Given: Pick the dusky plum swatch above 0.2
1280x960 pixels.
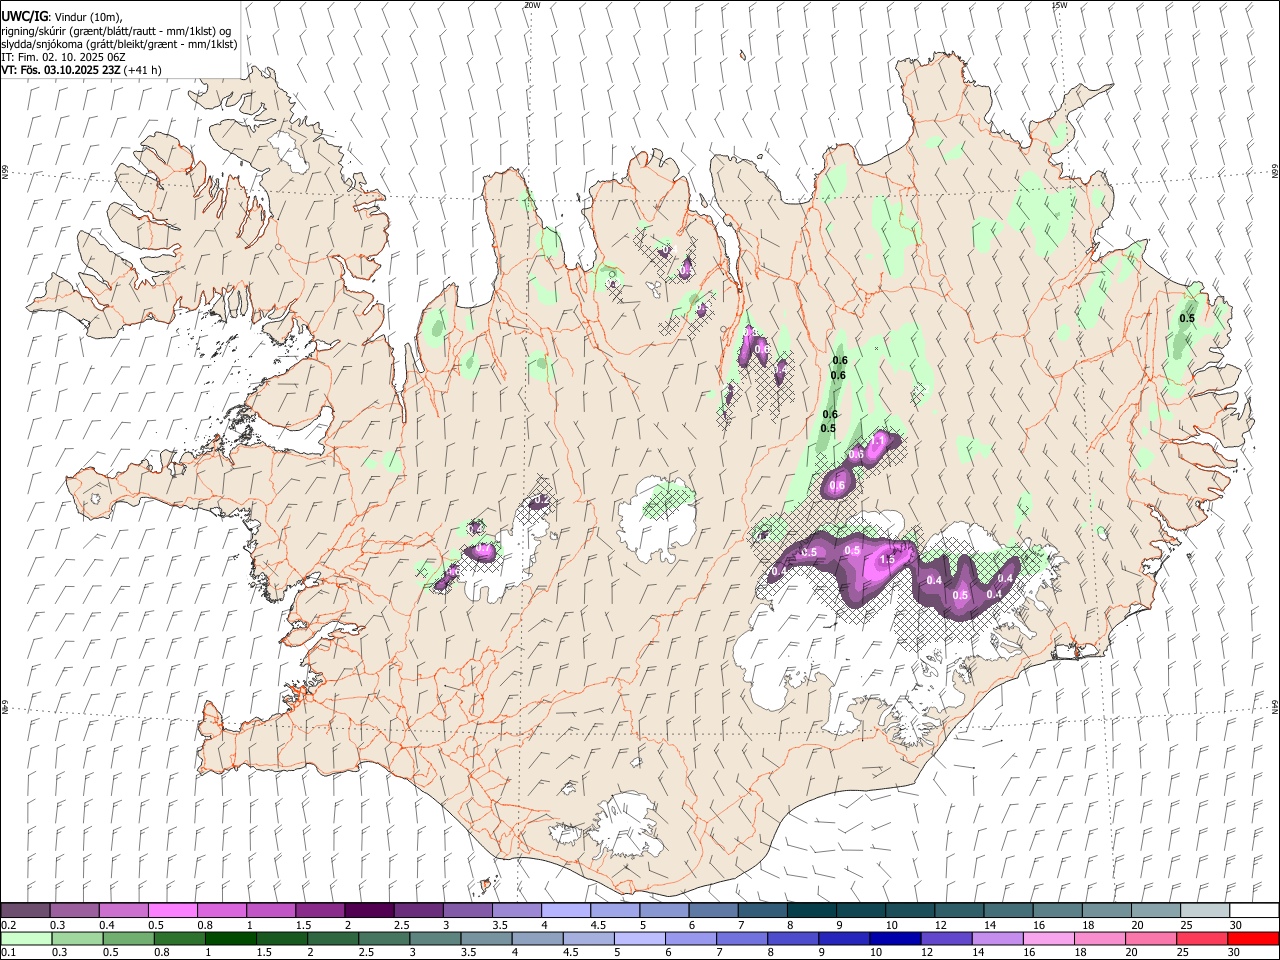Looking at the screenshot, I should 26,911.
